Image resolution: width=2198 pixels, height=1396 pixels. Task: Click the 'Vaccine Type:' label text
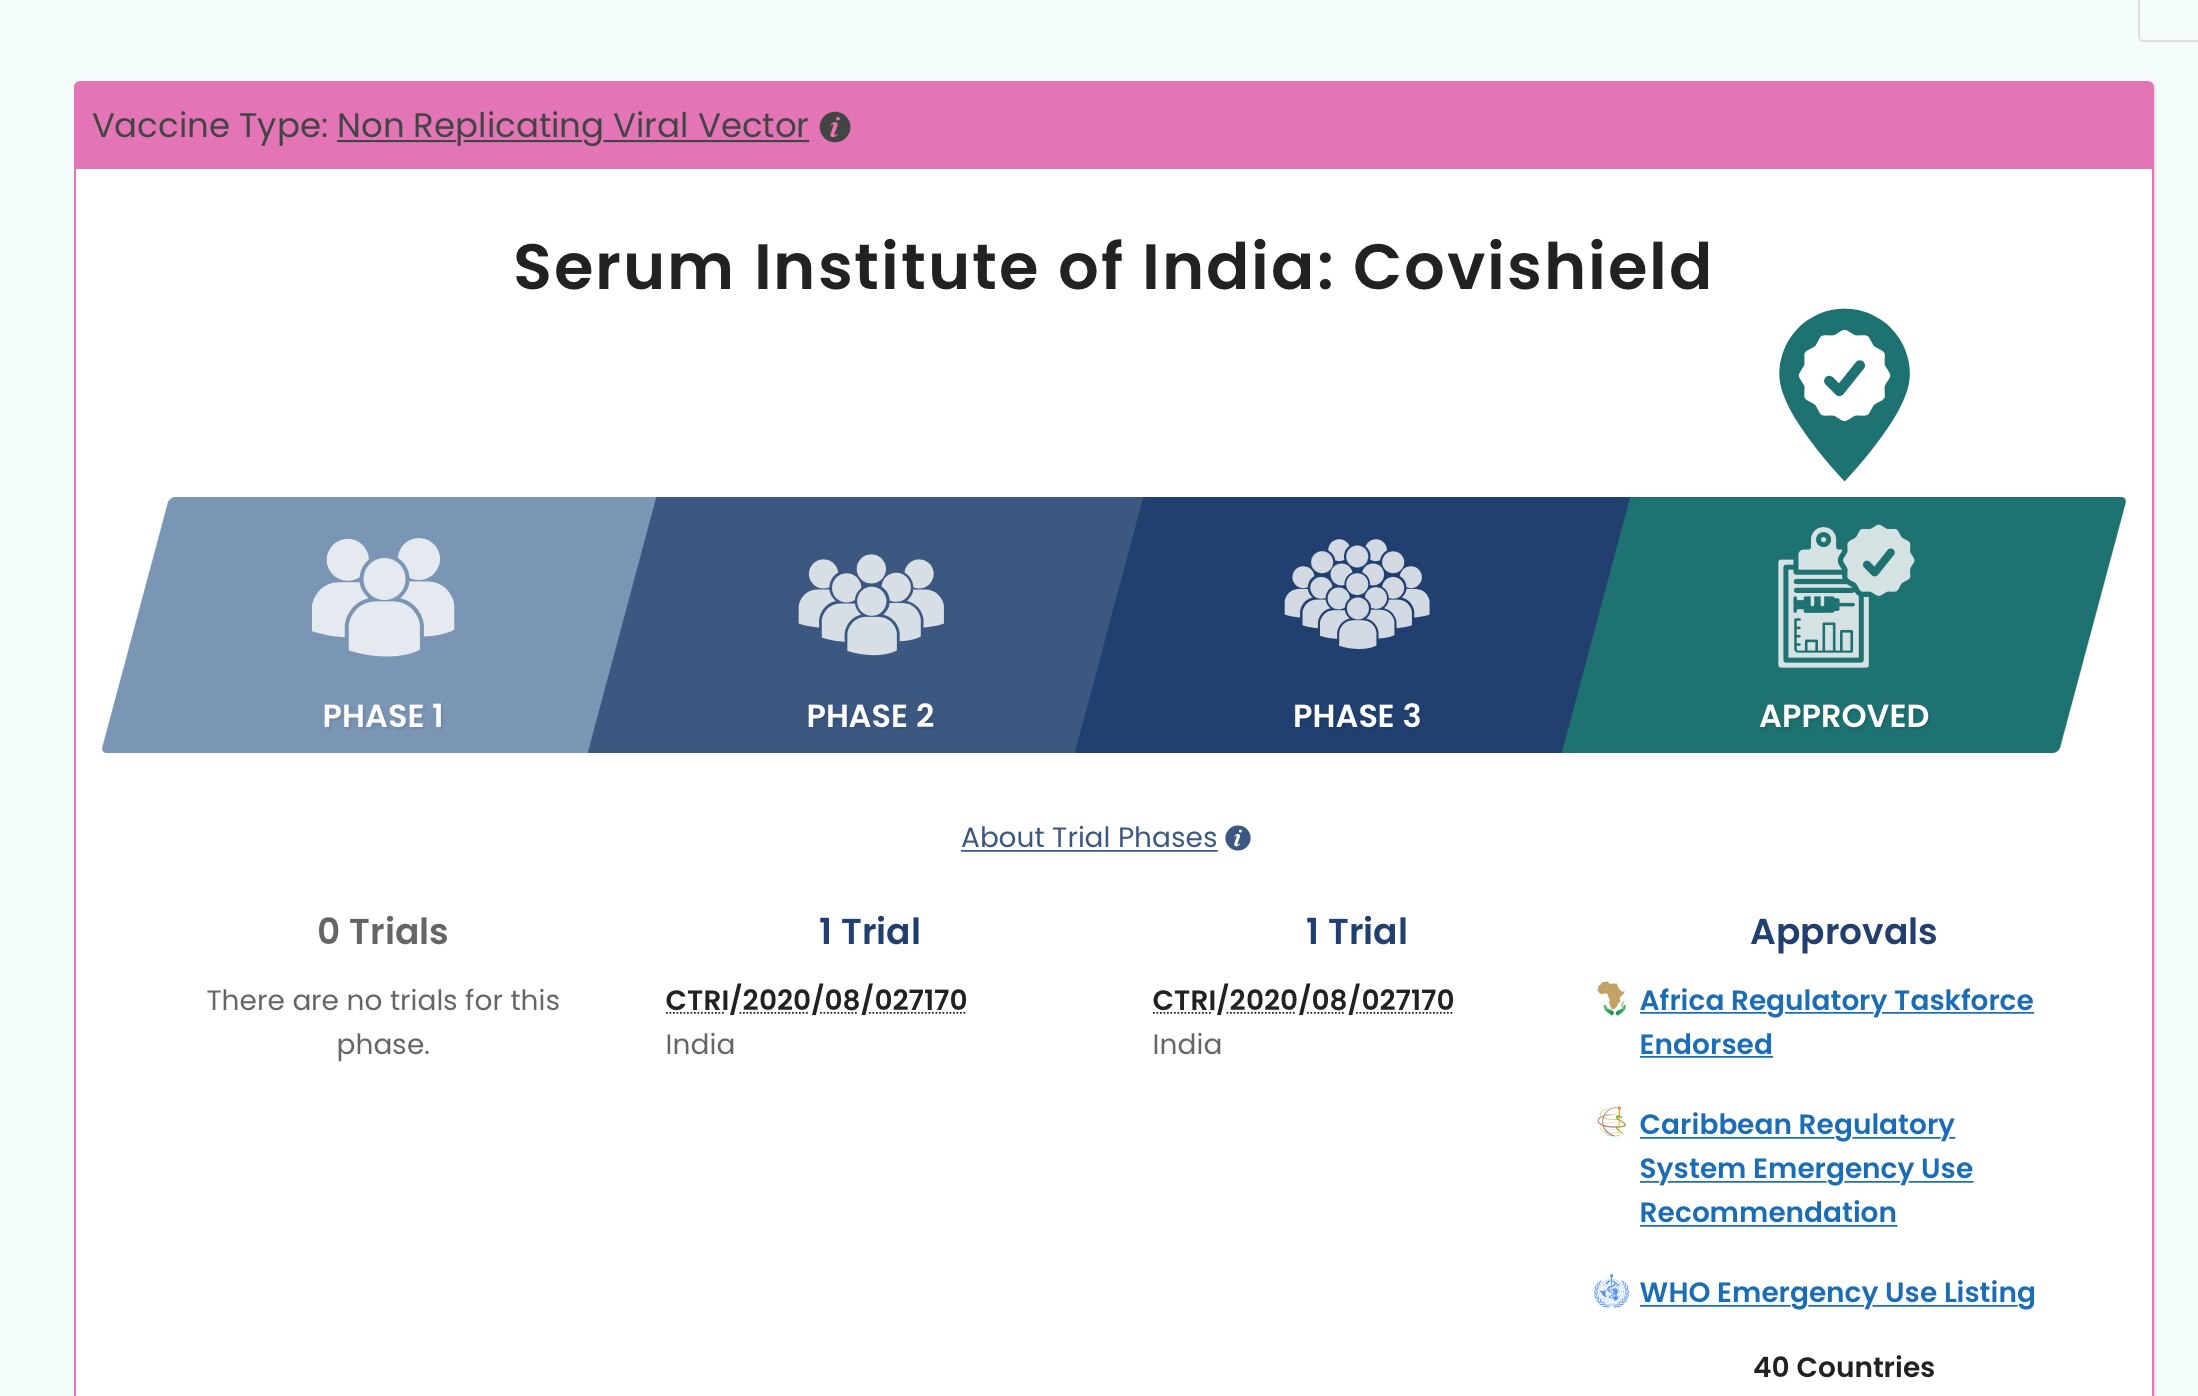210,126
